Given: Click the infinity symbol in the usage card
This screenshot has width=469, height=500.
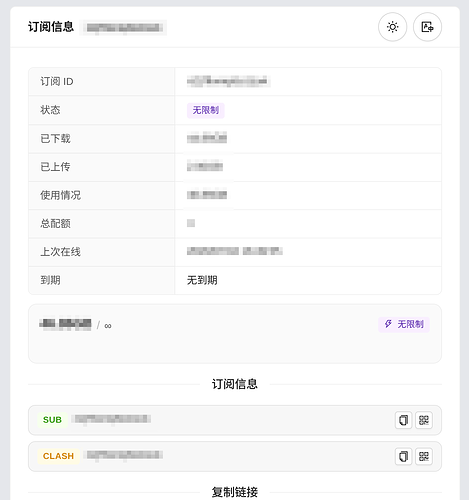Looking at the screenshot, I should [x=108, y=326].
